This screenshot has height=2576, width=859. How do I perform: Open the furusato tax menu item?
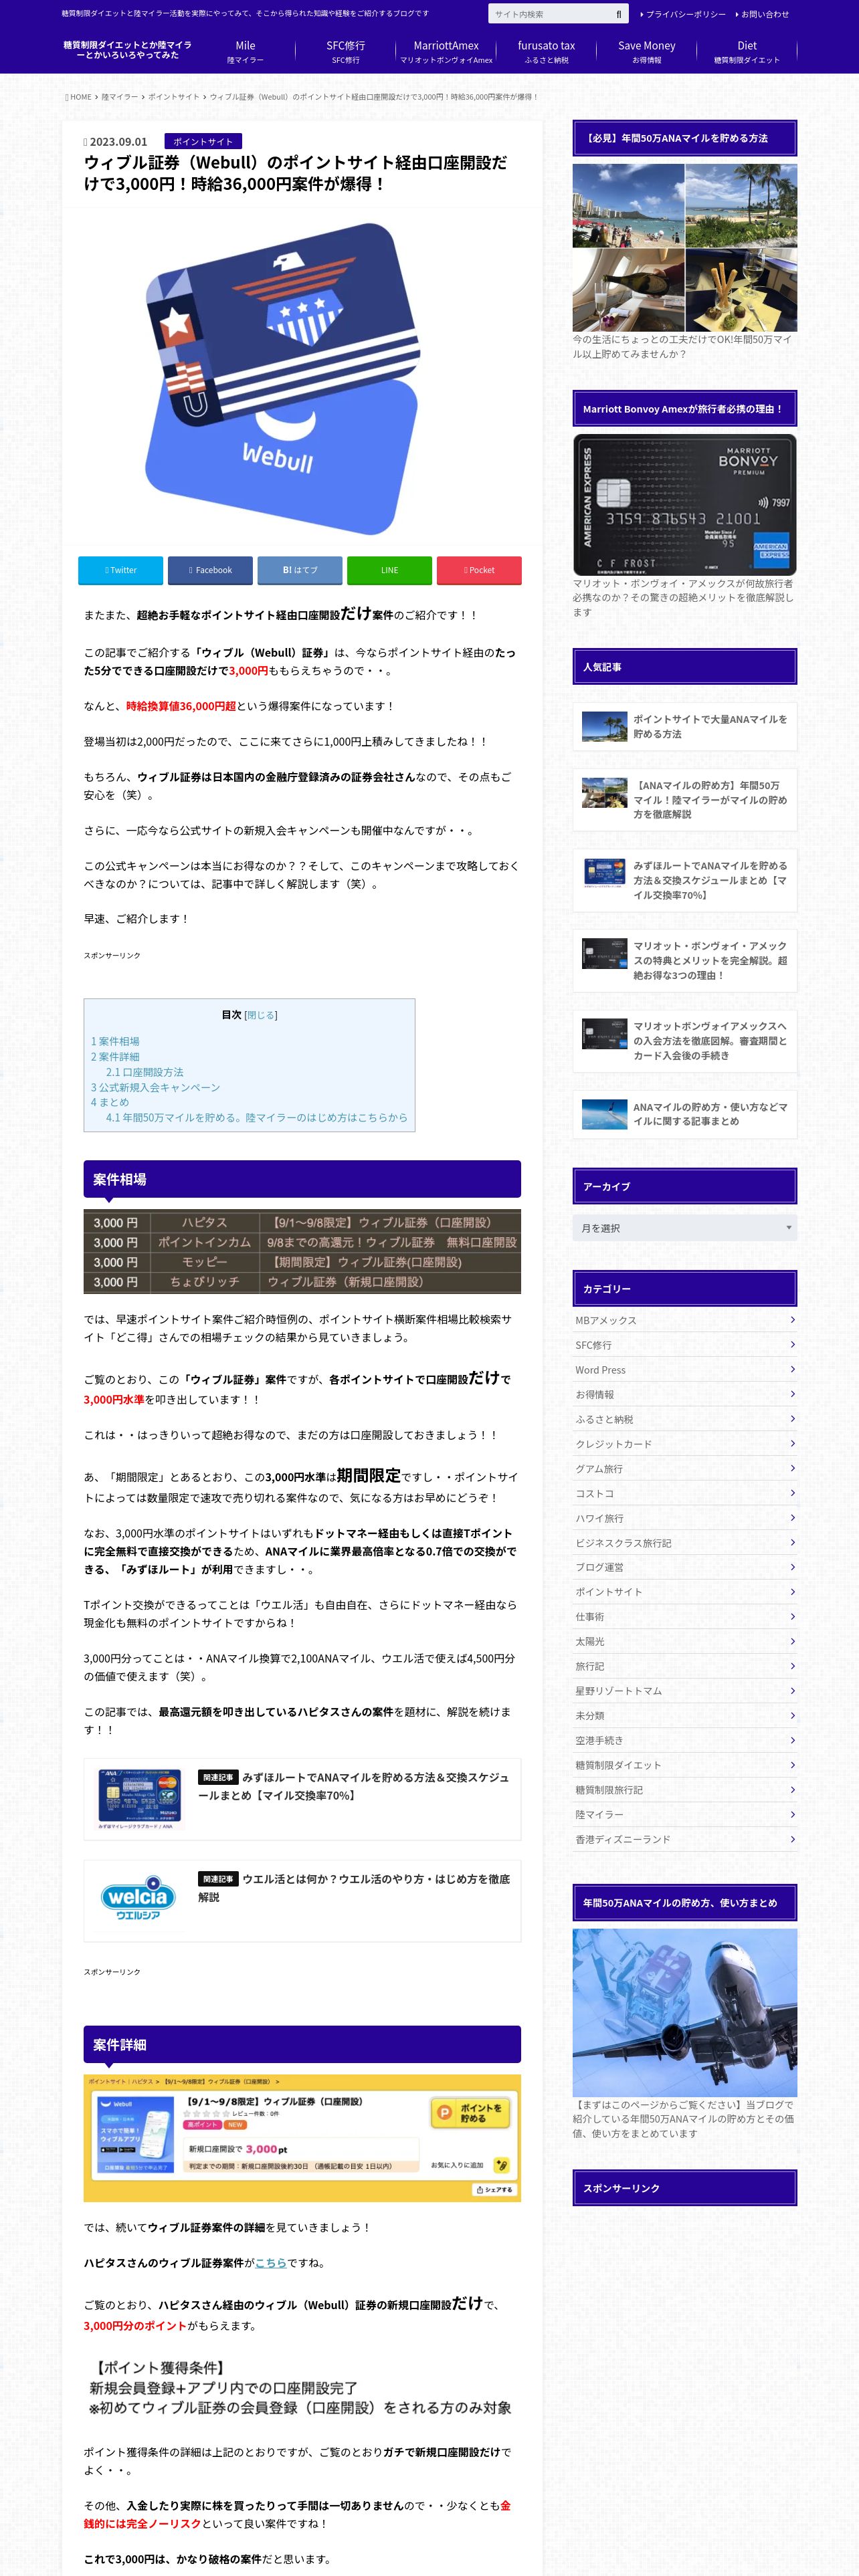(546, 52)
